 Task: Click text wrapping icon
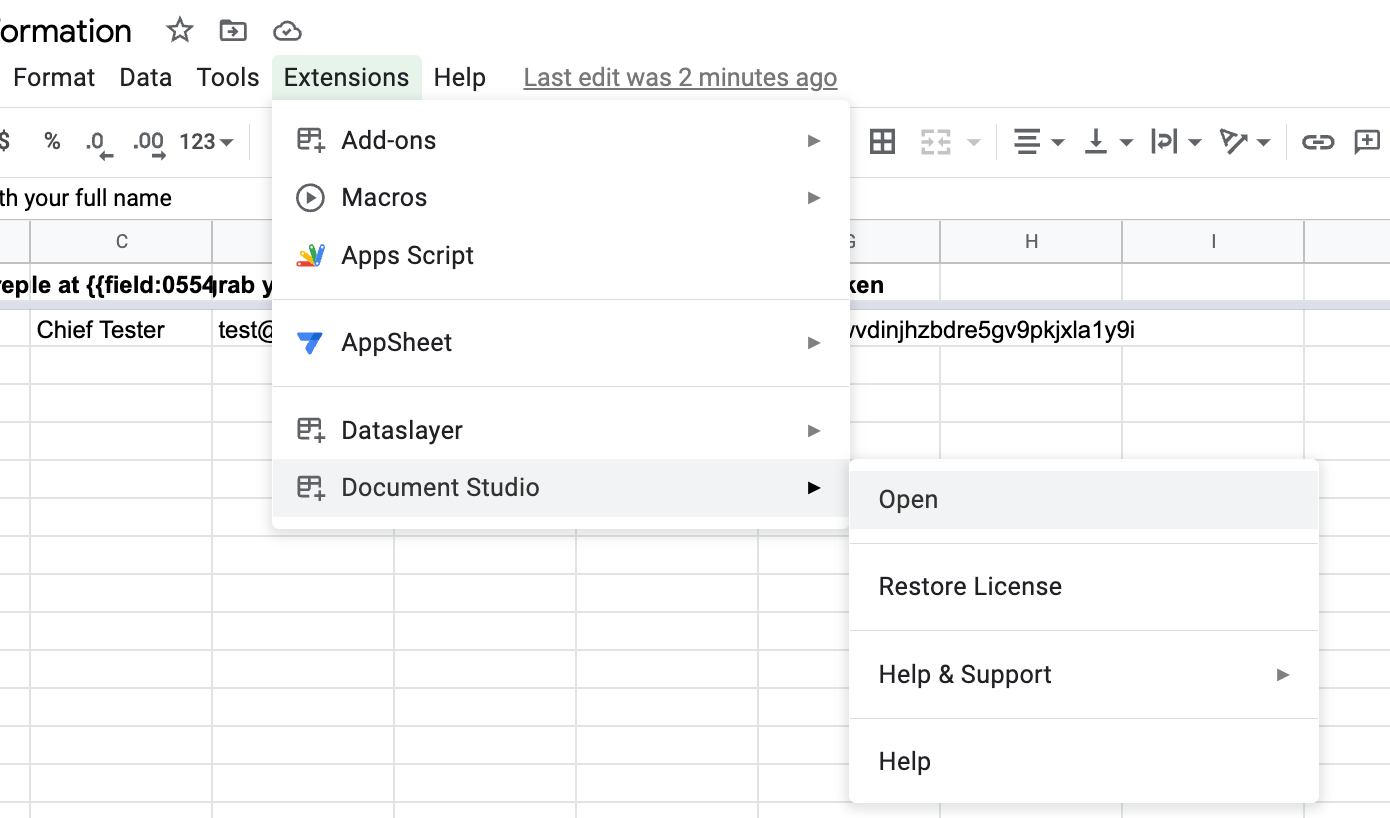pyautogui.click(x=1164, y=142)
